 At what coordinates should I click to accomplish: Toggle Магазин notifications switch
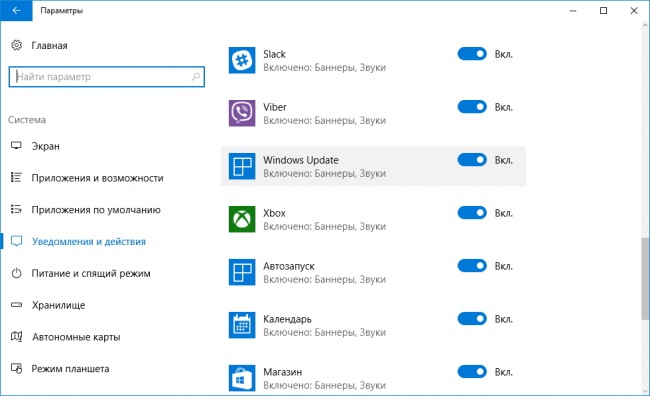click(472, 372)
